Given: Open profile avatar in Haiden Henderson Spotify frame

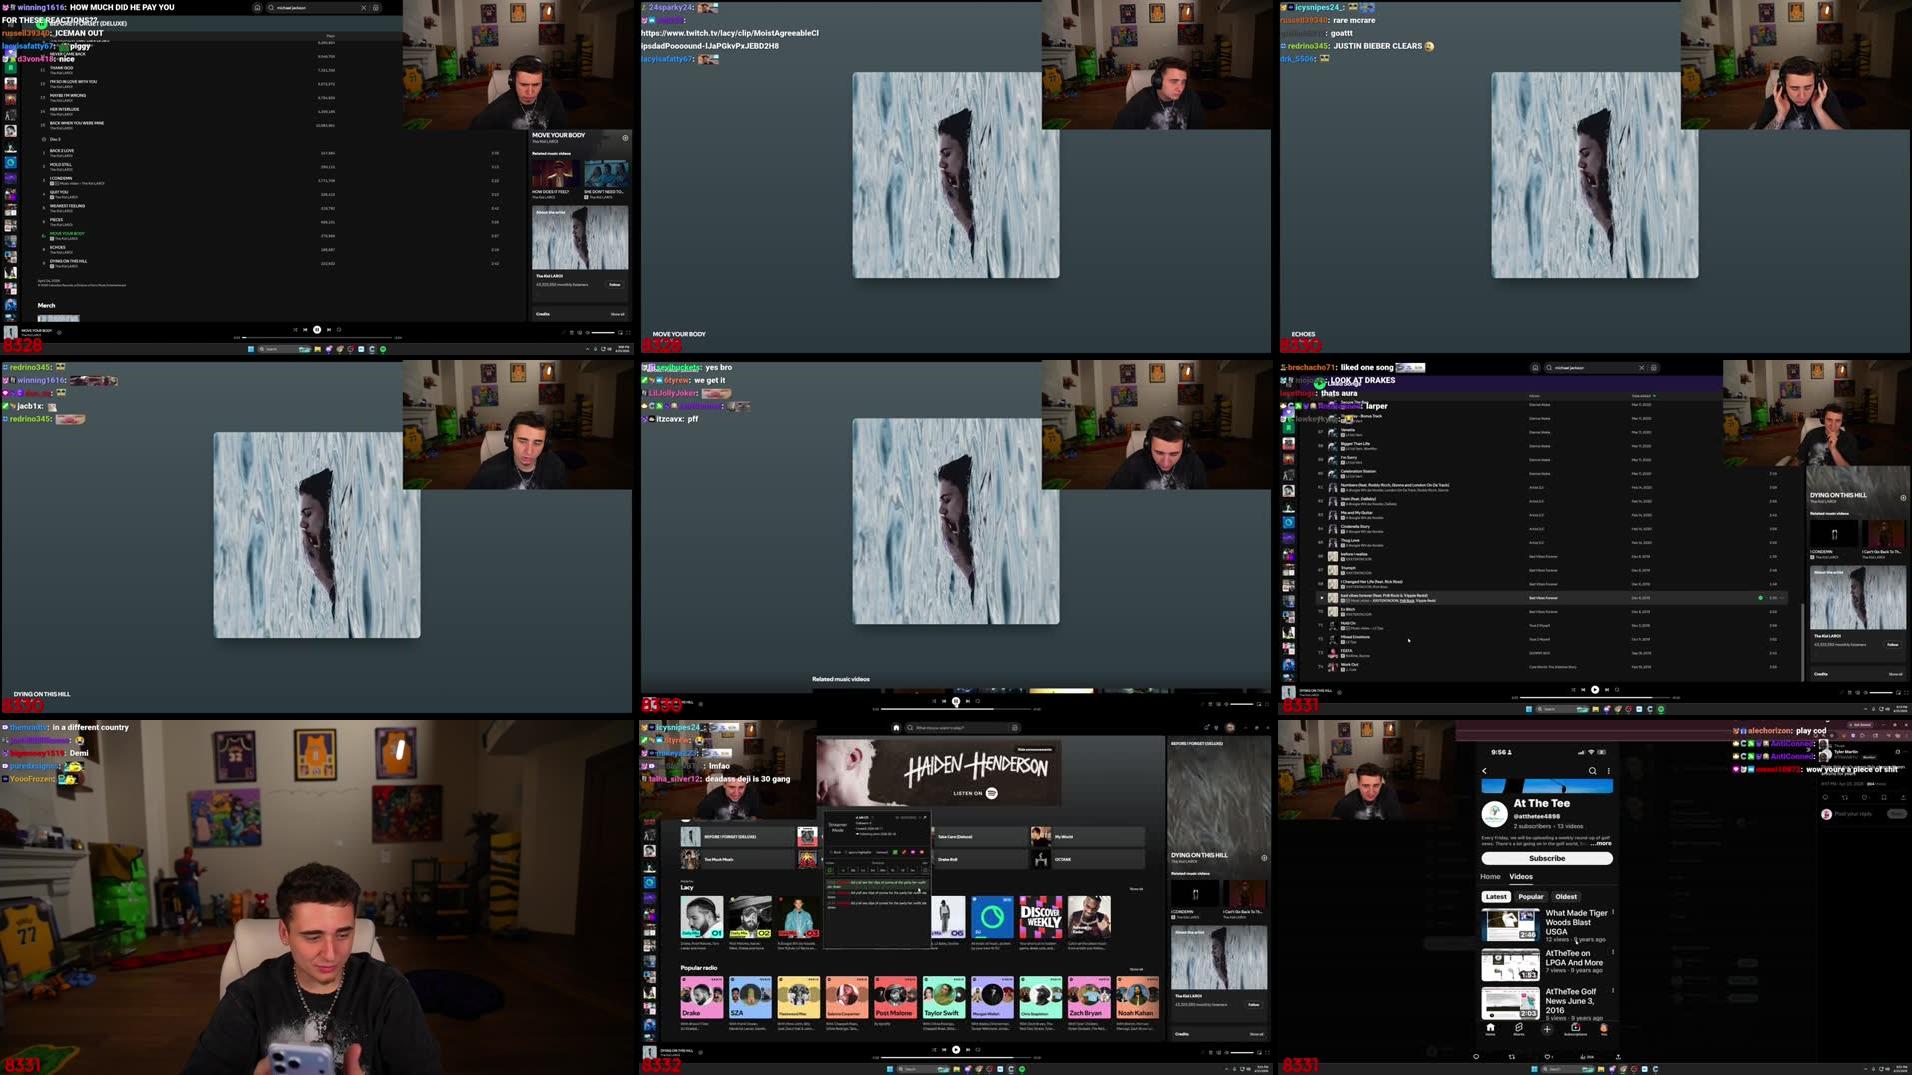Looking at the screenshot, I should [1230, 727].
